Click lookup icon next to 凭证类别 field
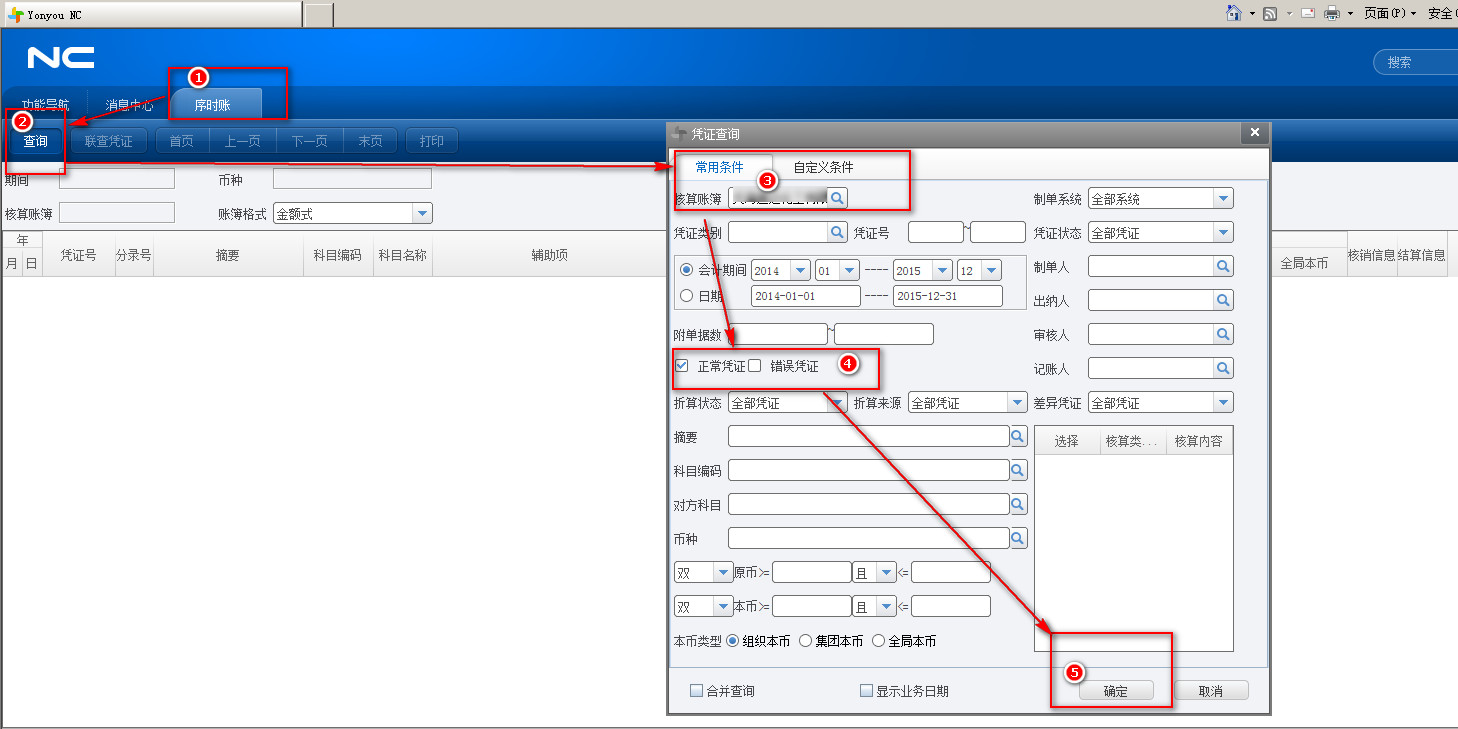This screenshot has width=1458, height=729. [838, 232]
